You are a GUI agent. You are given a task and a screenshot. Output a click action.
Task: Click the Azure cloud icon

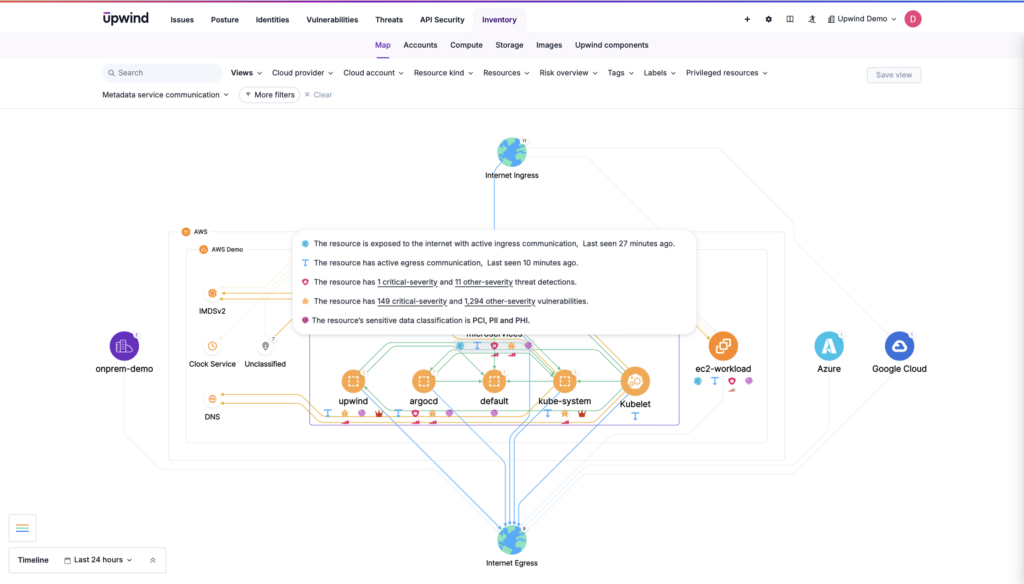click(828, 345)
